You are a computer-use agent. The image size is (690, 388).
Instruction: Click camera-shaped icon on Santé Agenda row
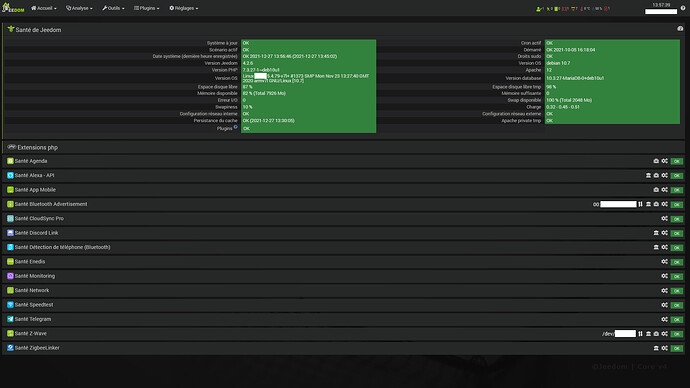[656, 161]
